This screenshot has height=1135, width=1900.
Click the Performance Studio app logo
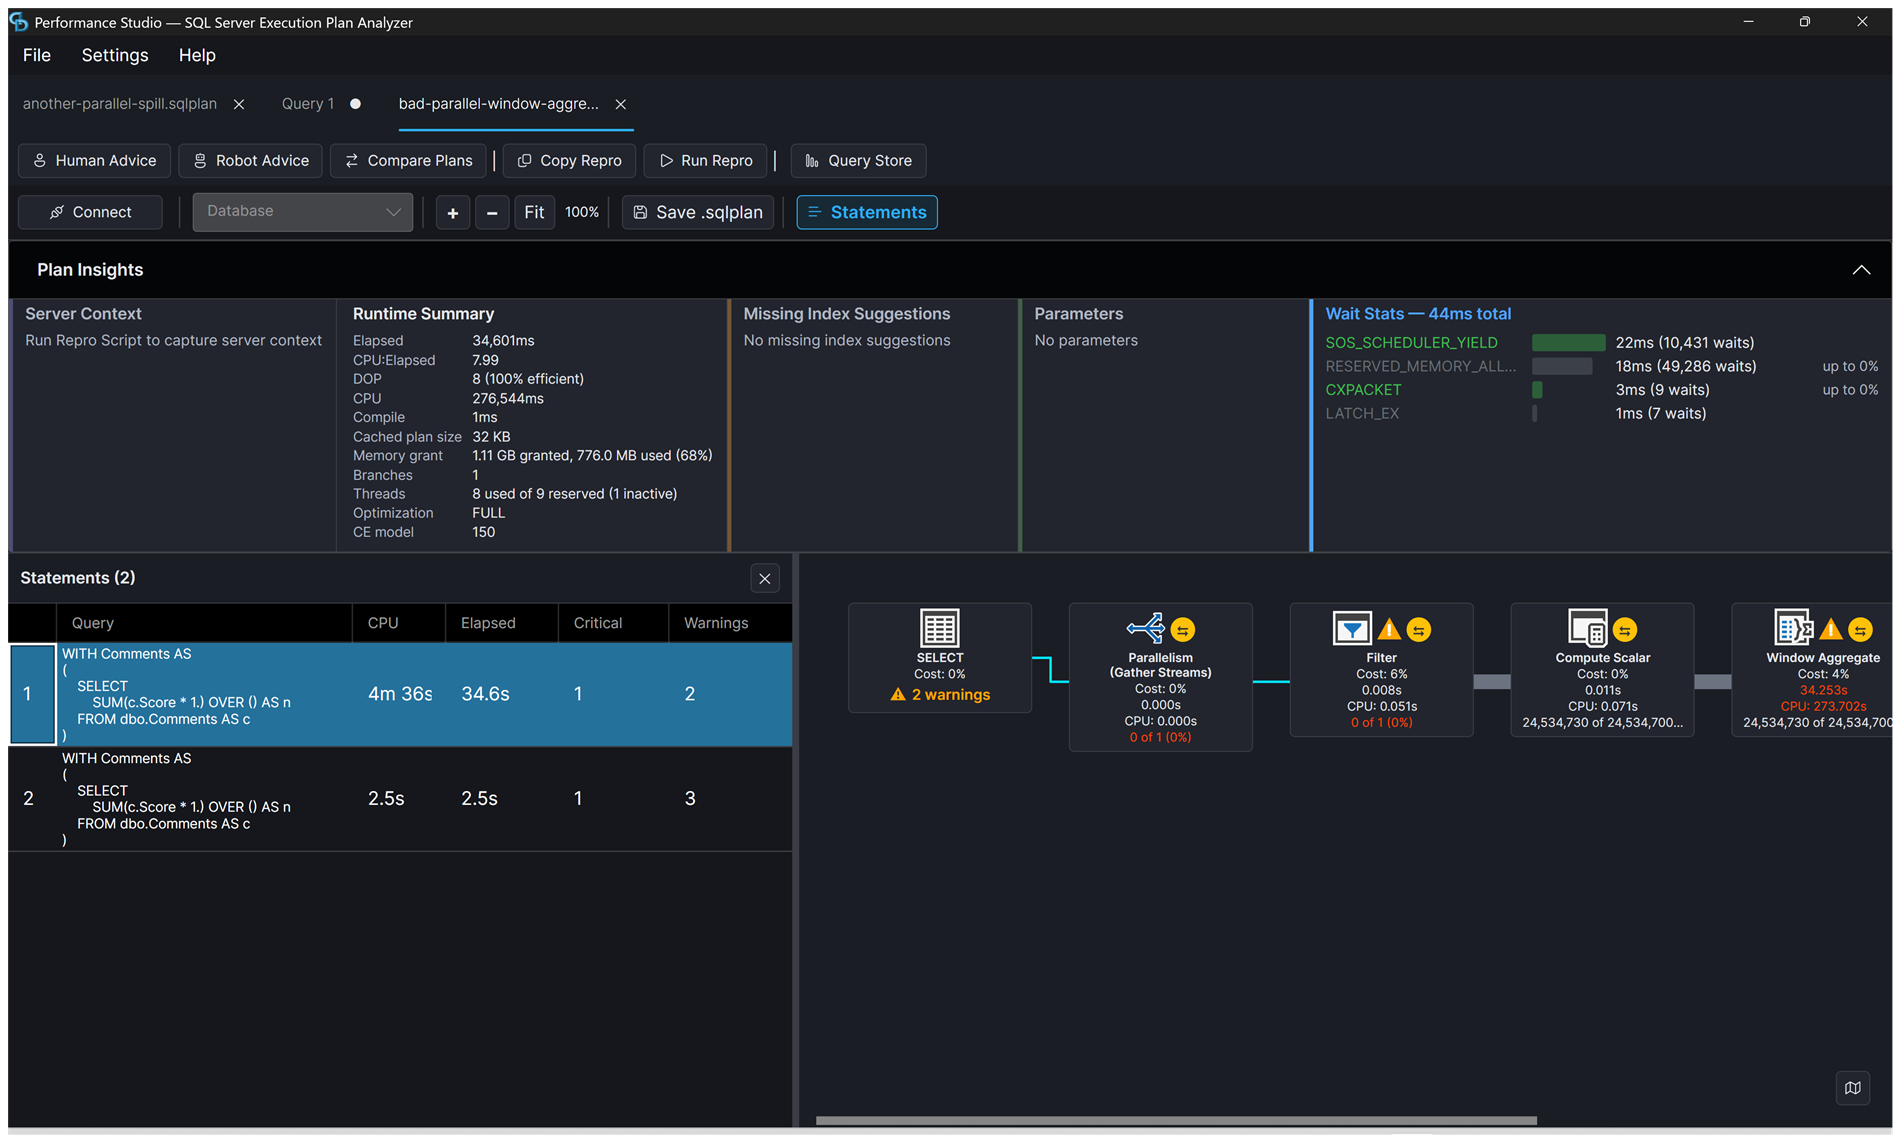click(x=18, y=21)
